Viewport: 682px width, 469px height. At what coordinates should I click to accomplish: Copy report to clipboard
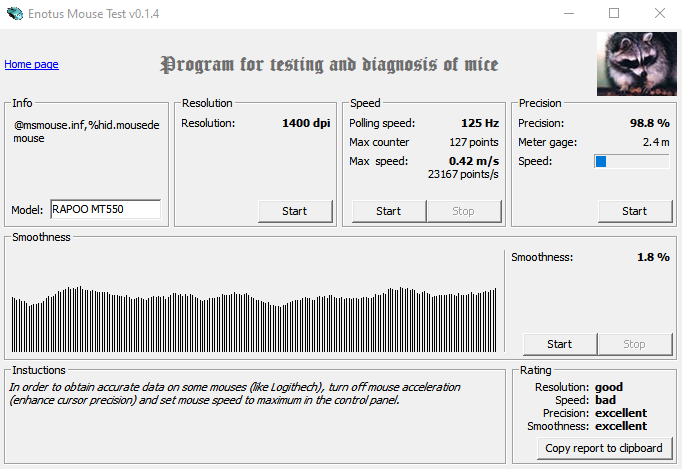[x=605, y=447]
